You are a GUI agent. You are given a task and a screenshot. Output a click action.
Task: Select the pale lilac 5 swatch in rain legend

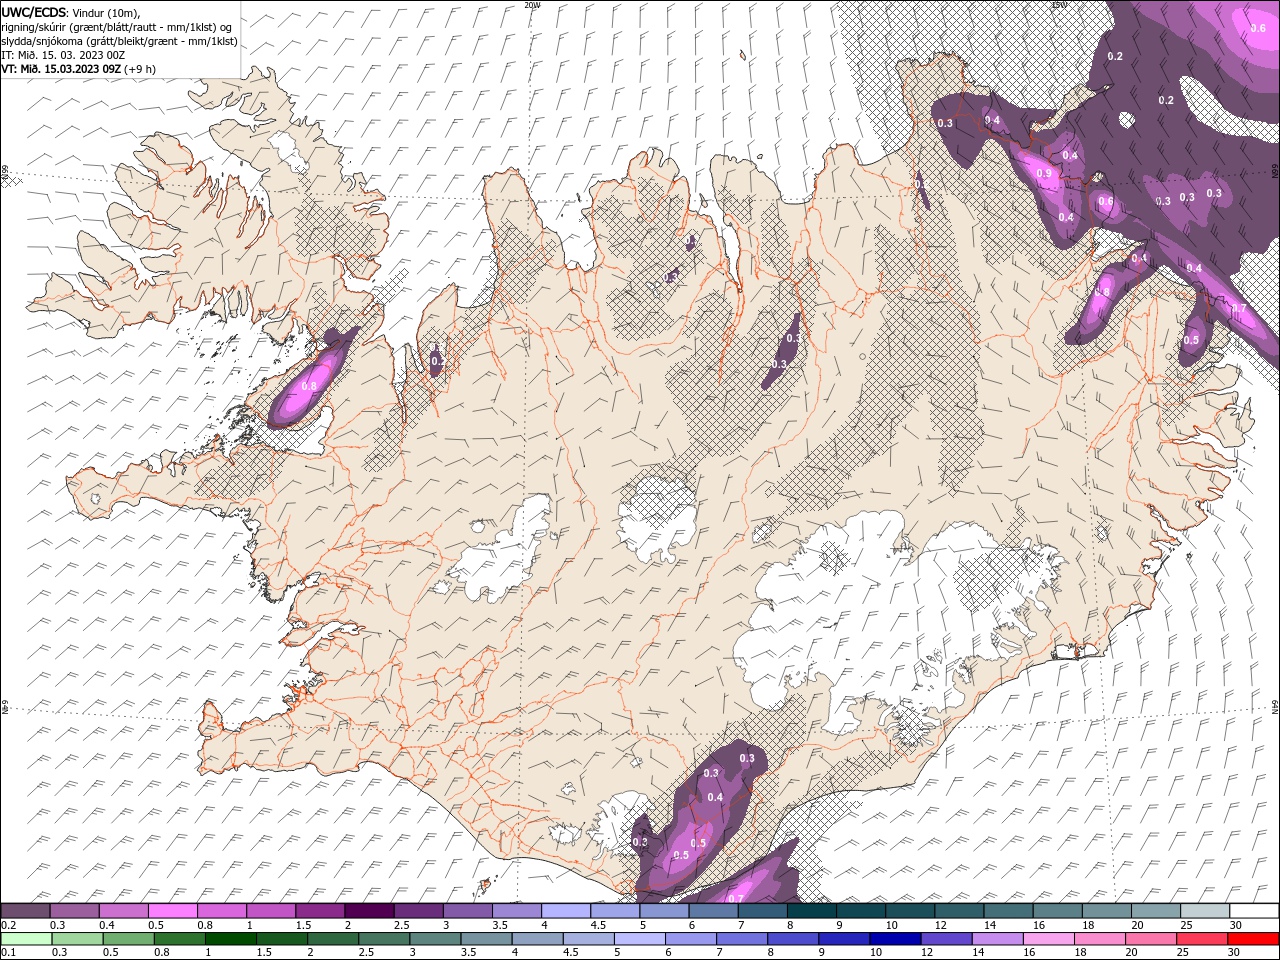(640, 939)
